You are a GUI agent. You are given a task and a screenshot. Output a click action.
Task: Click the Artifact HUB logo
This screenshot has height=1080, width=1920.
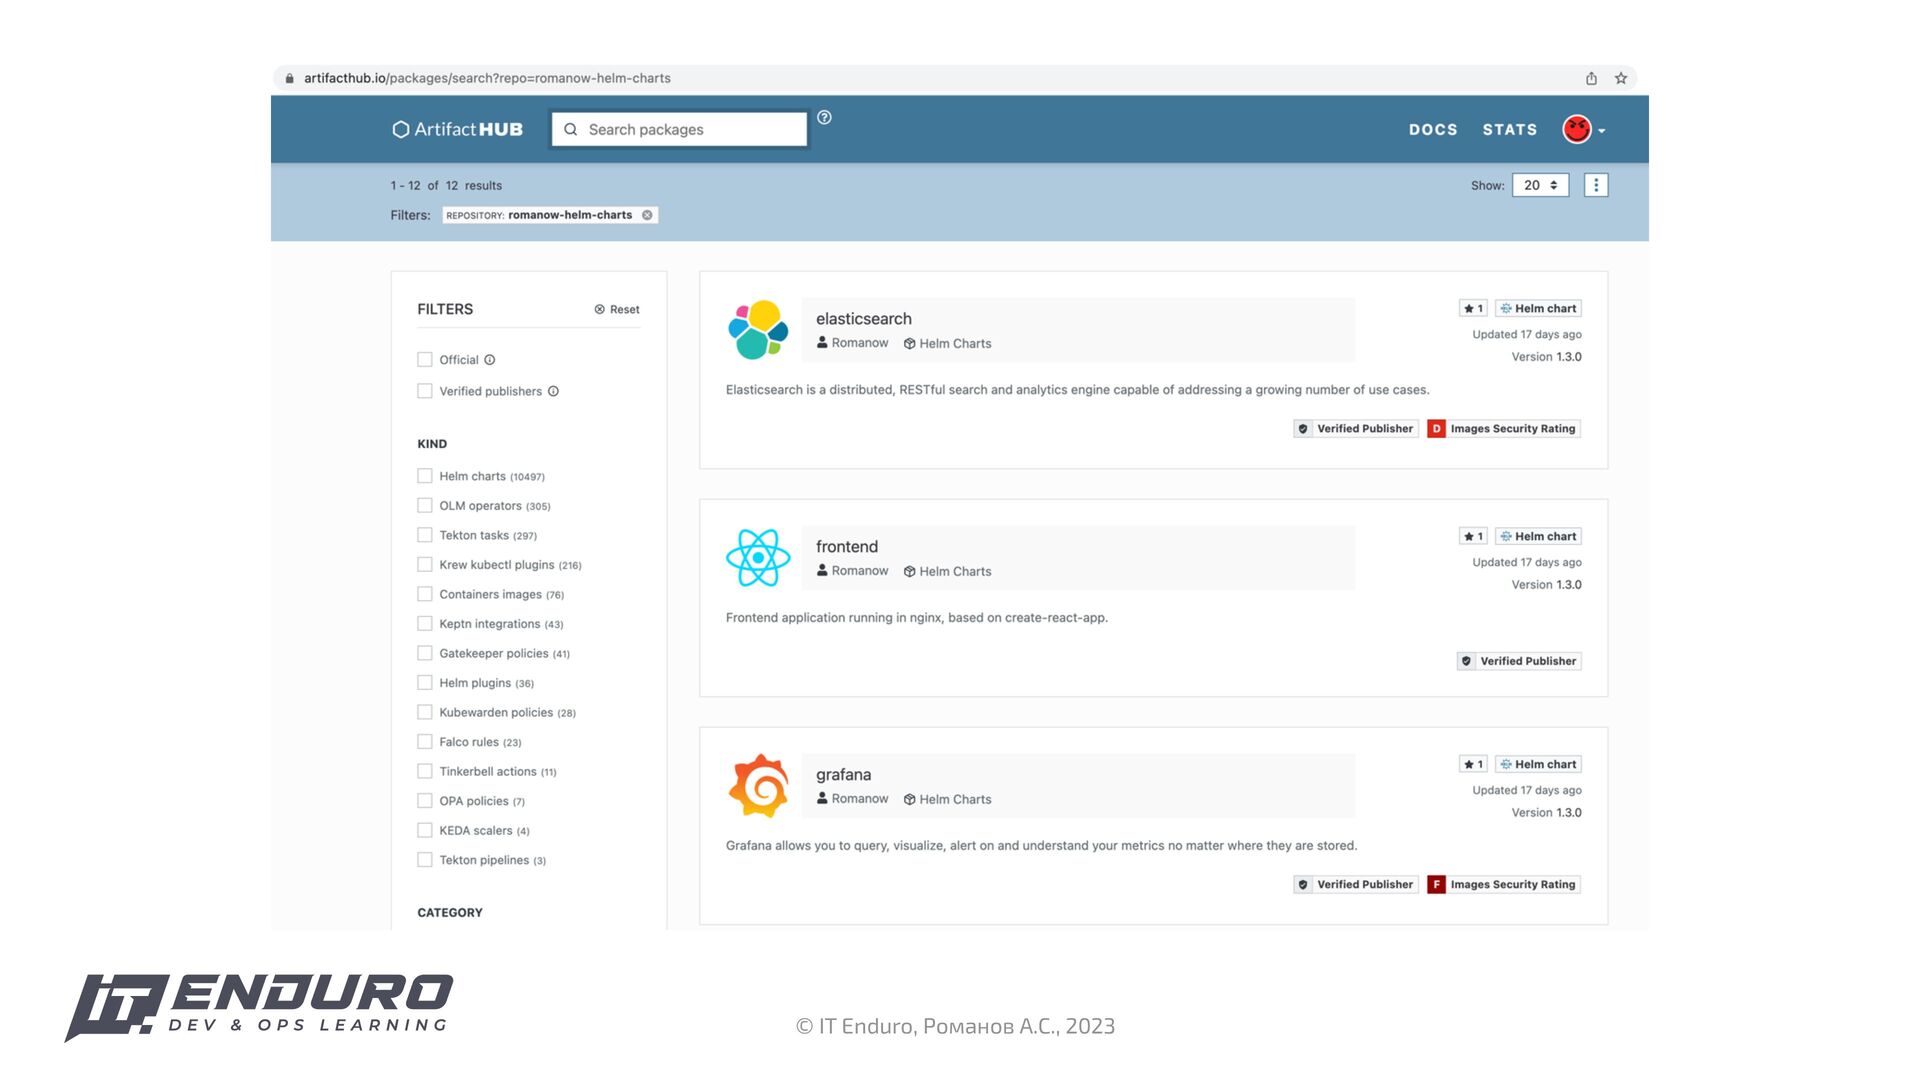point(457,129)
